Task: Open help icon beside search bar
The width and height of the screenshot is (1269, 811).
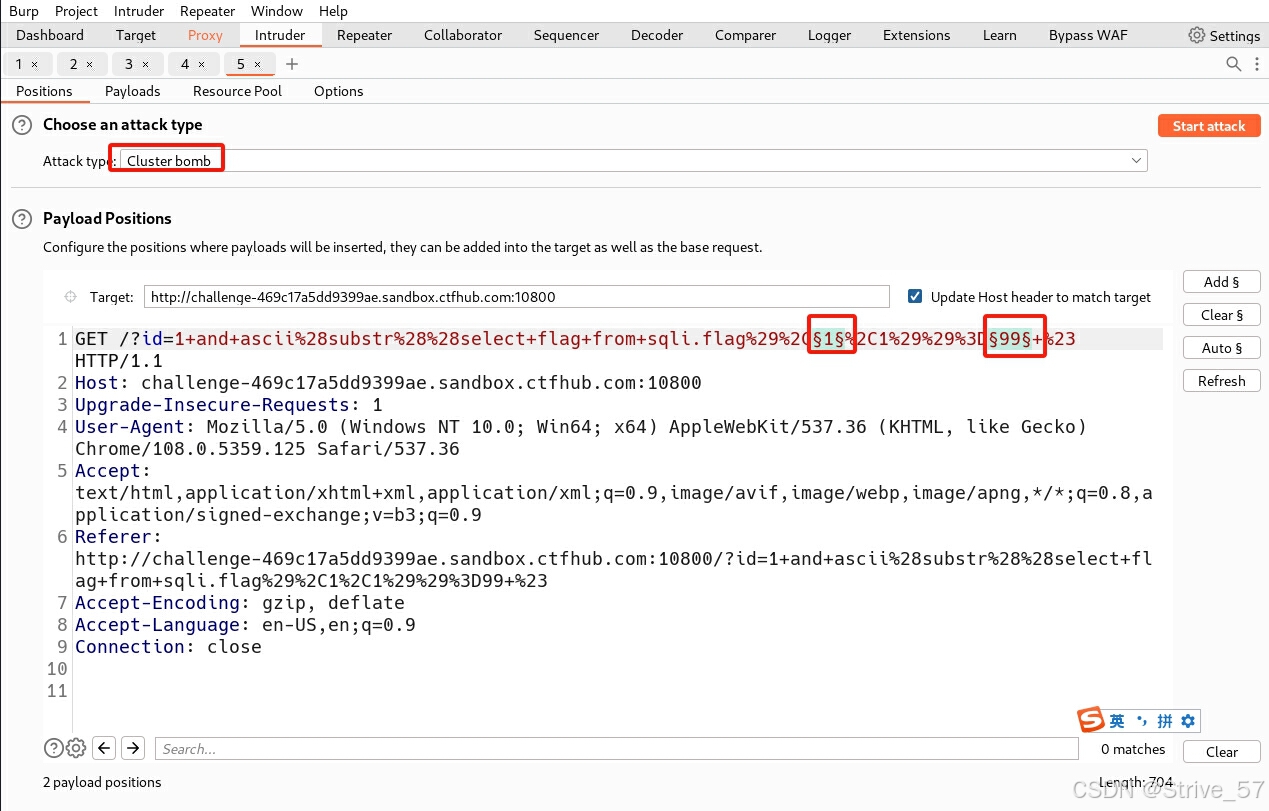Action: click(53, 748)
